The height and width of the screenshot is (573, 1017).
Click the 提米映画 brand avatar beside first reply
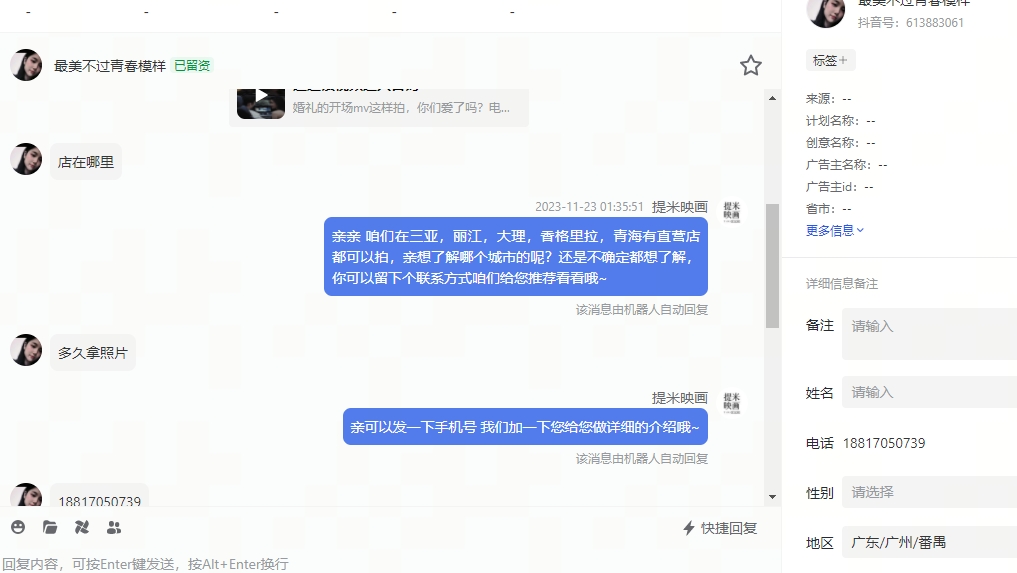click(x=732, y=212)
